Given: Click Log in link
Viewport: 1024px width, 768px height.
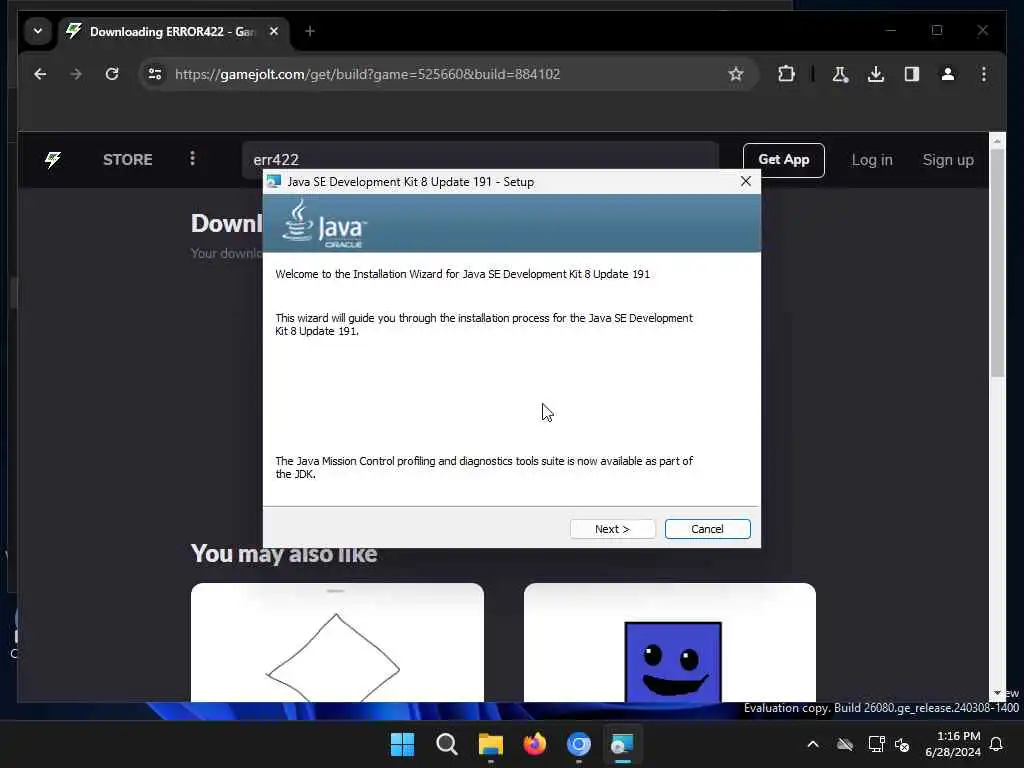Looking at the screenshot, I should pos(872,160).
